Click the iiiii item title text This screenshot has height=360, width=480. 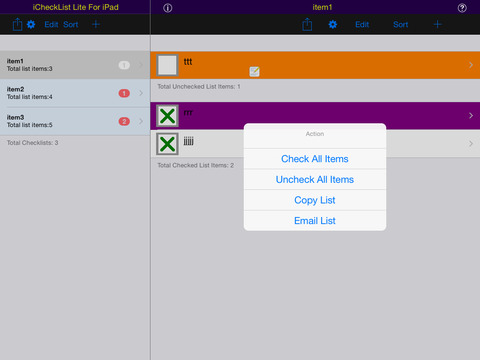pyautogui.click(x=188, y=141)
